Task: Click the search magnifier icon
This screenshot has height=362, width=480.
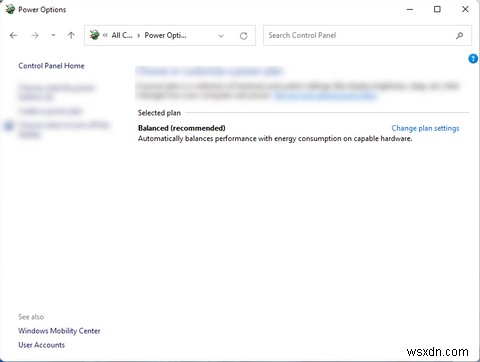Action: coord(459,35)
